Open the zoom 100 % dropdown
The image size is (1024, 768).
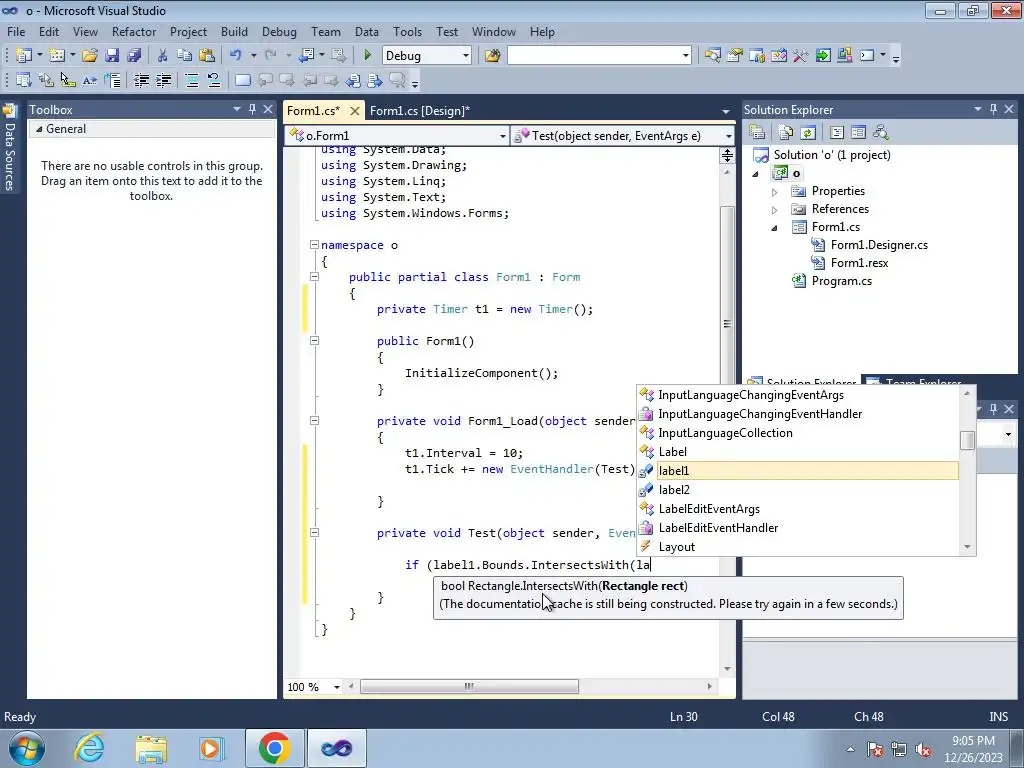[x=337, y=687]
